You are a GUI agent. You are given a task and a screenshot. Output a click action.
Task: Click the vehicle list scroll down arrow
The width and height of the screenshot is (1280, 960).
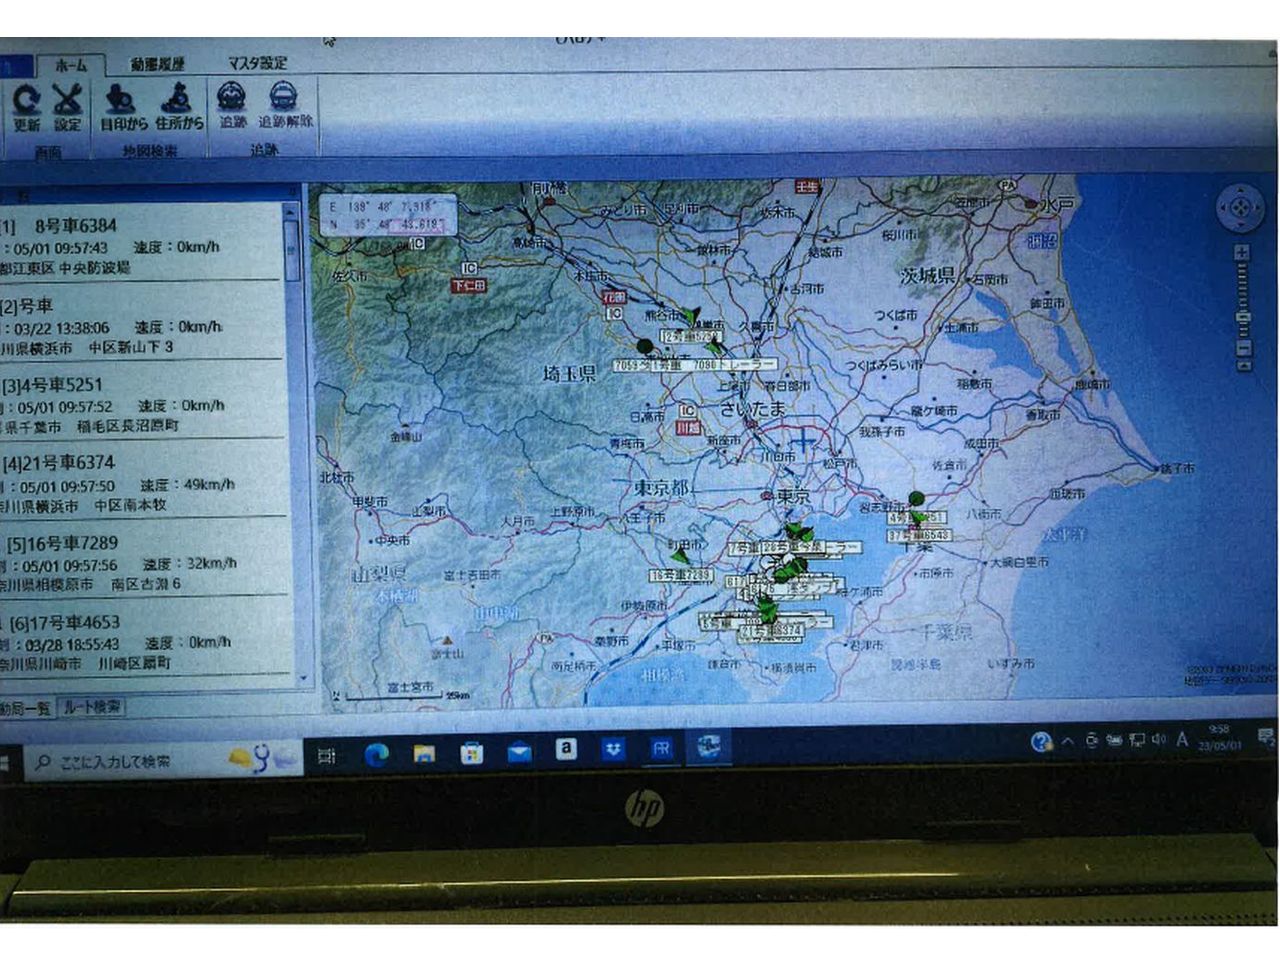(x=304, y=678)
